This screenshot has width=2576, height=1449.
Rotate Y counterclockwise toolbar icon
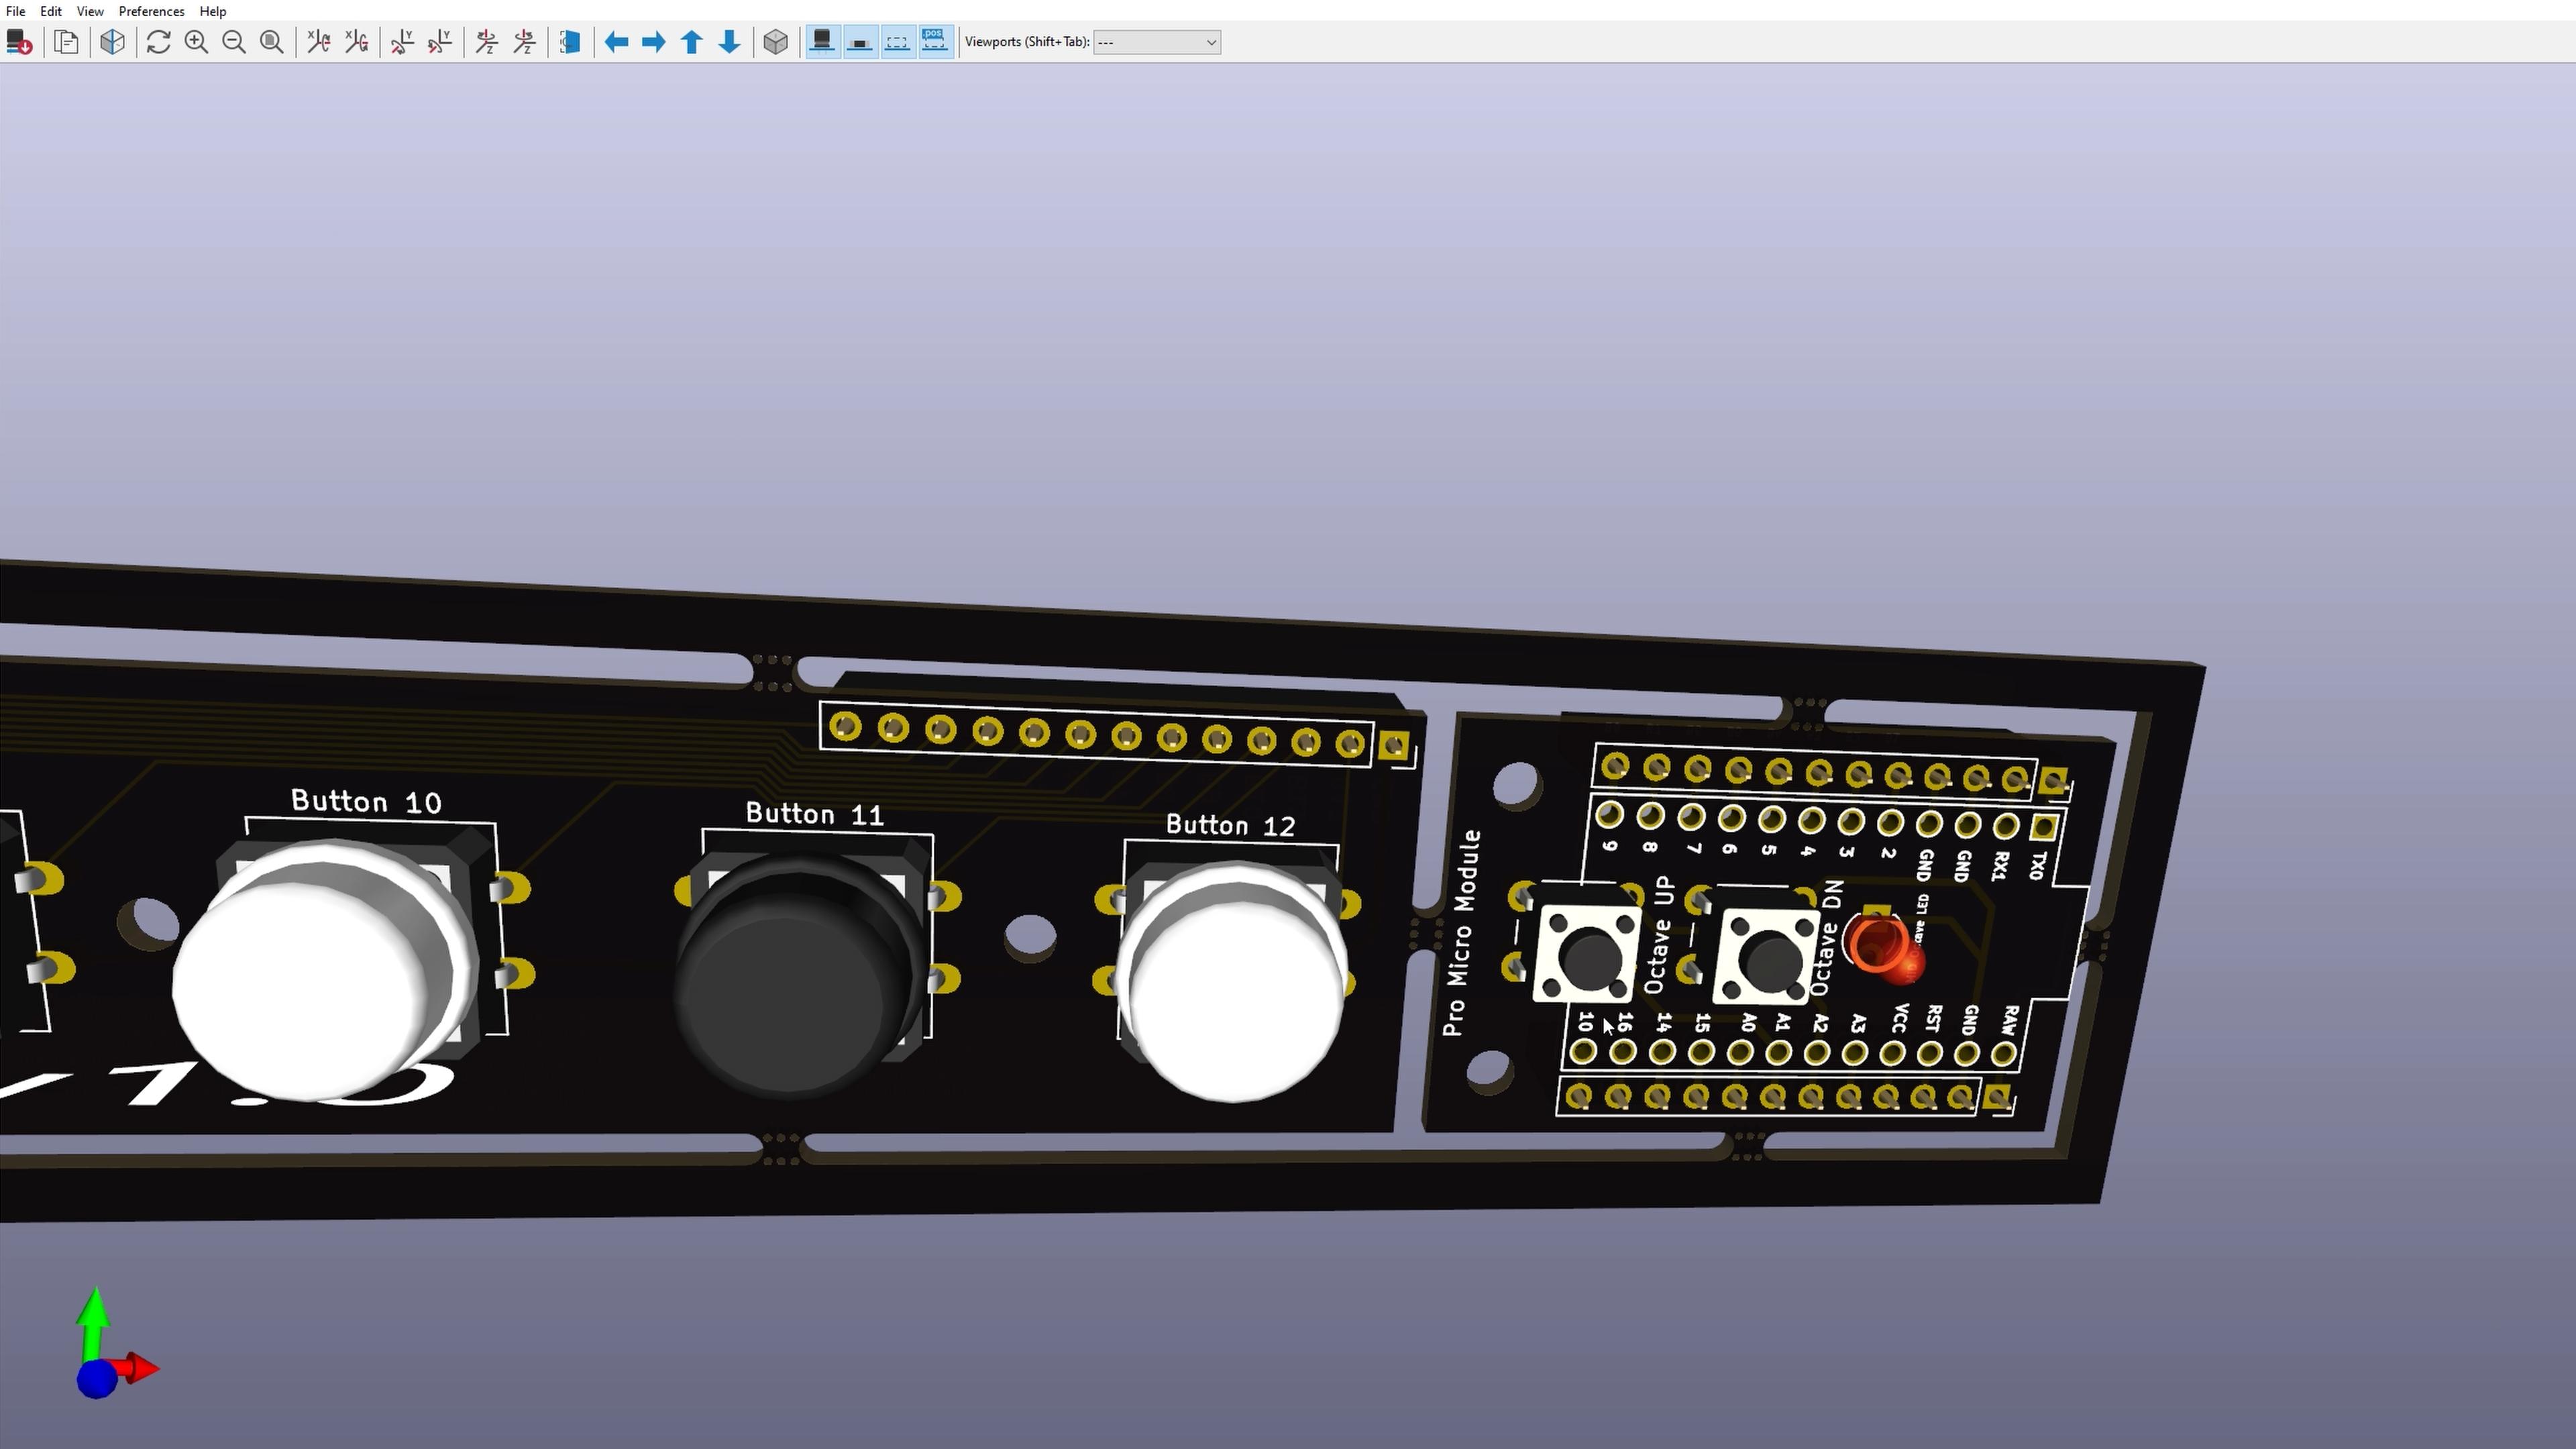click(x=440, y=42)
